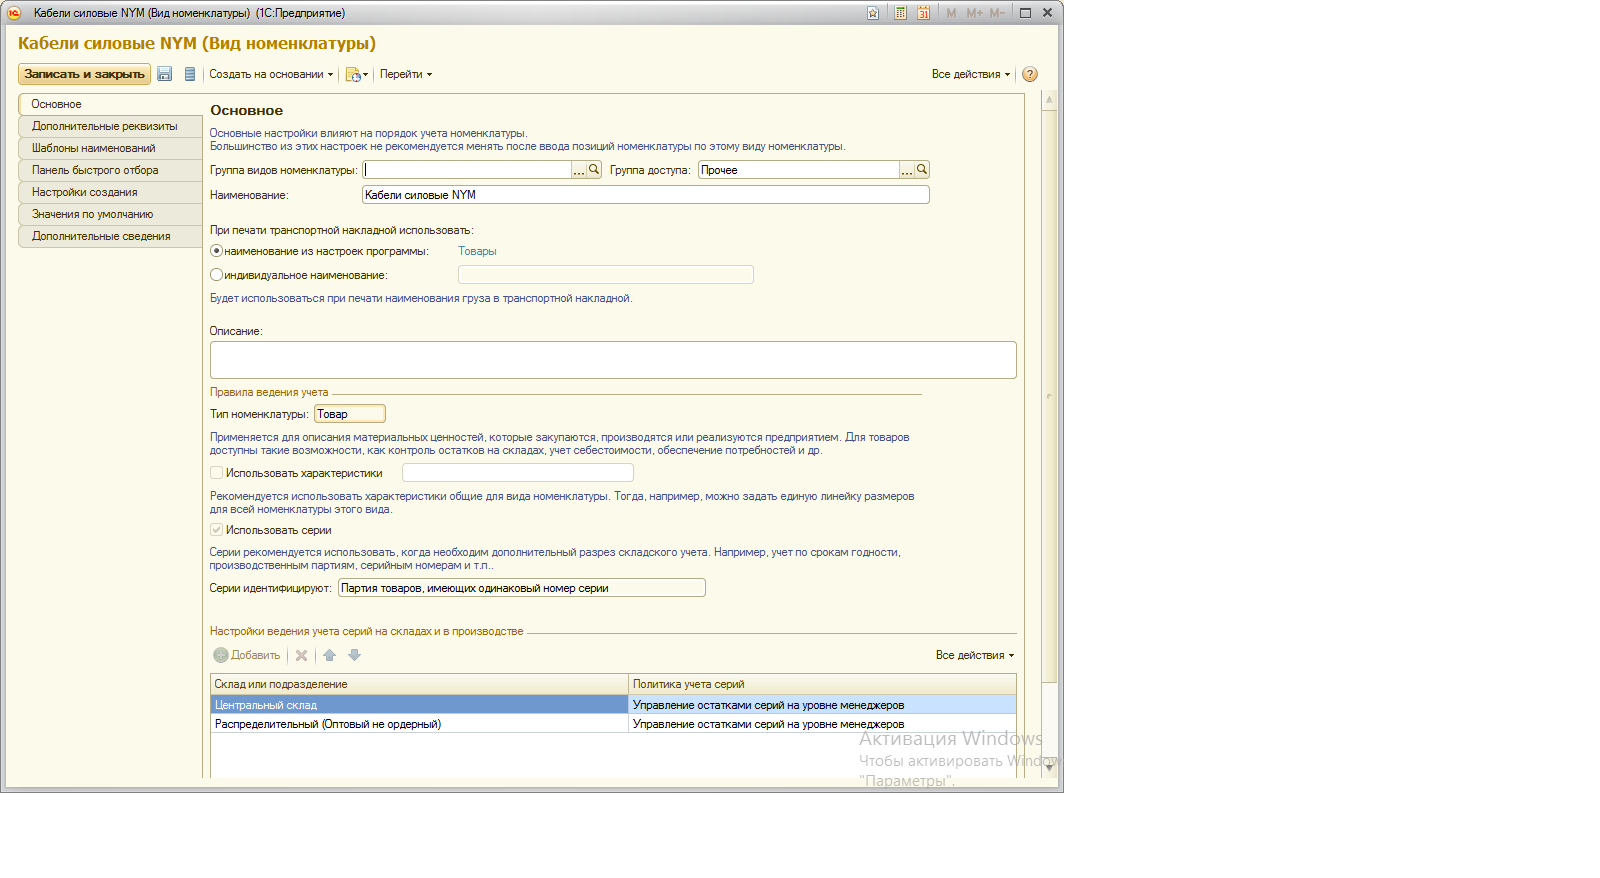Click the vertical scrollbar up arrow
This screenshot has height=878, width=1600.
coord(1049,100)
